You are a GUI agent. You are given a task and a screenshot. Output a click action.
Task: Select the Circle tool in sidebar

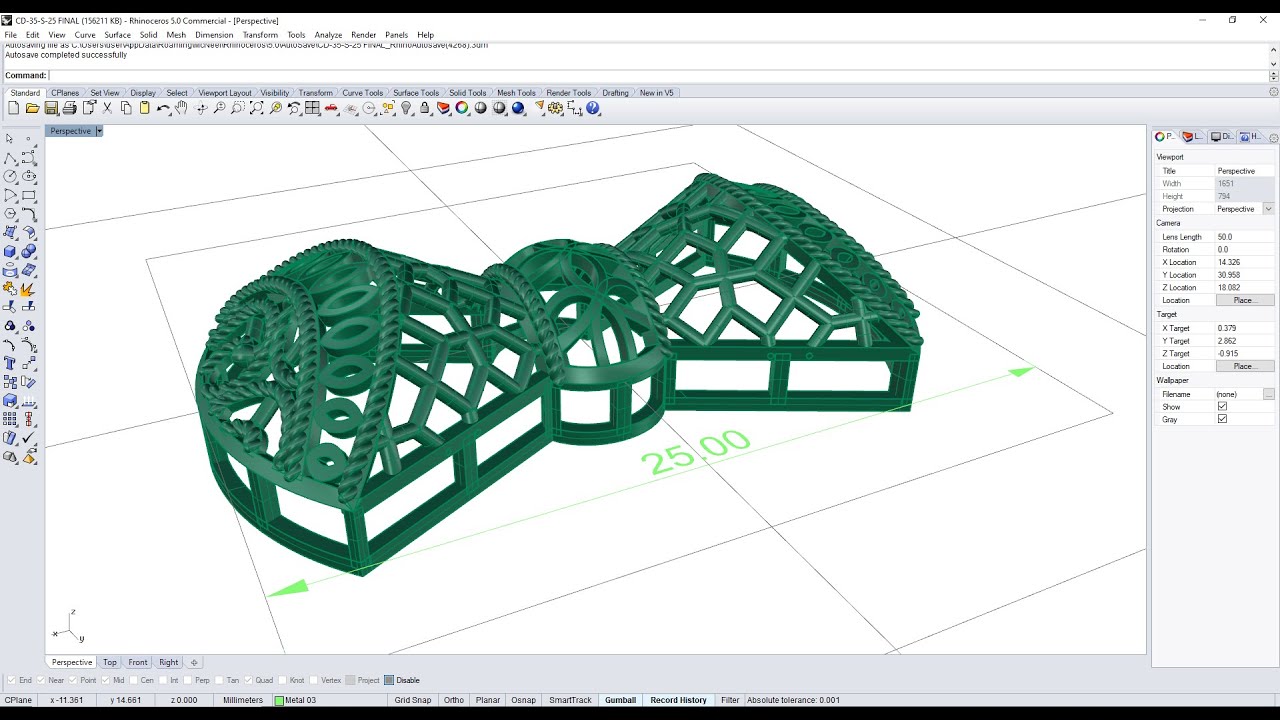pos(10,175)
